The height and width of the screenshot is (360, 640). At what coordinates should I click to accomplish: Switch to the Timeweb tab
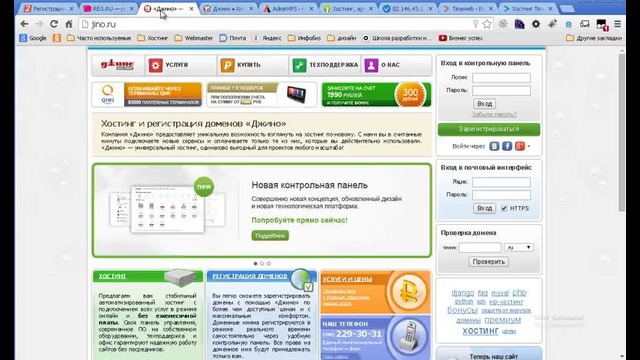469,9
